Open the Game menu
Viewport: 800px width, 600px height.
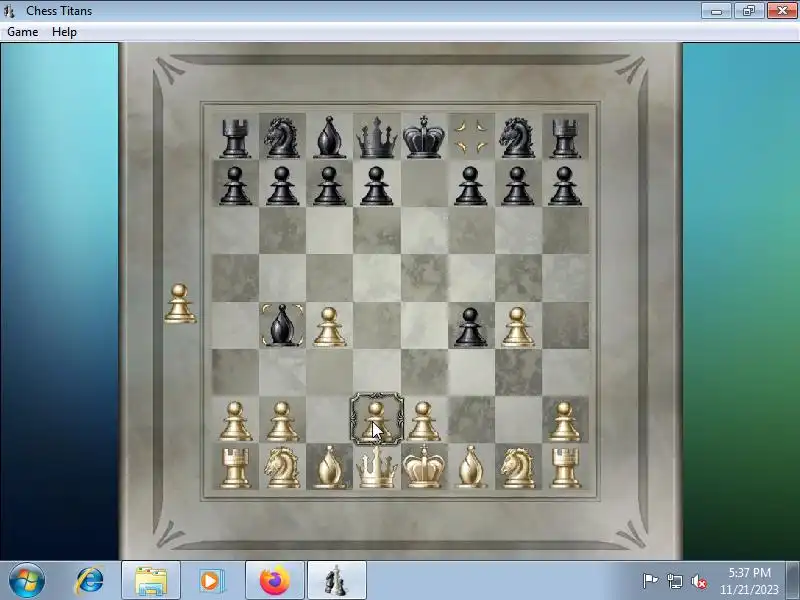pos(22,32)
